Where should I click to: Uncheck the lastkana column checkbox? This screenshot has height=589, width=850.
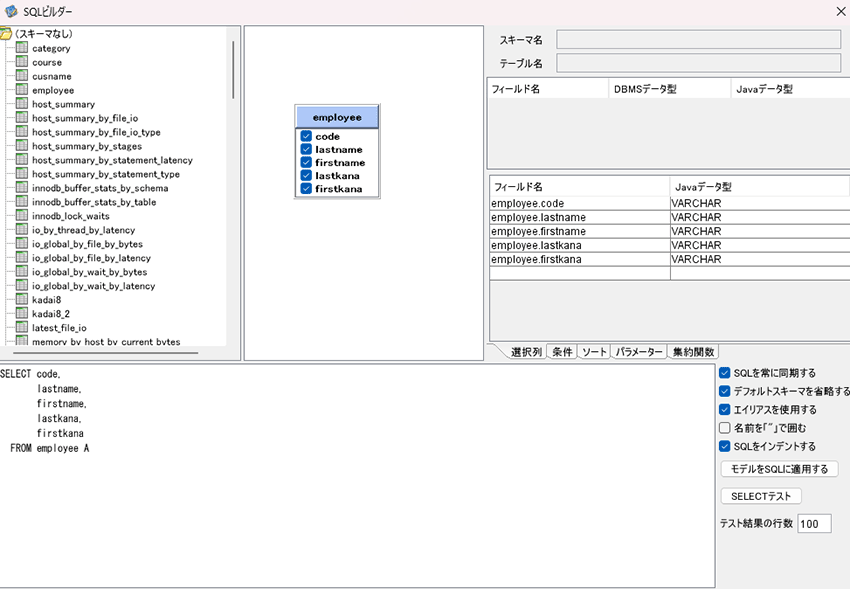click(306, 176)
